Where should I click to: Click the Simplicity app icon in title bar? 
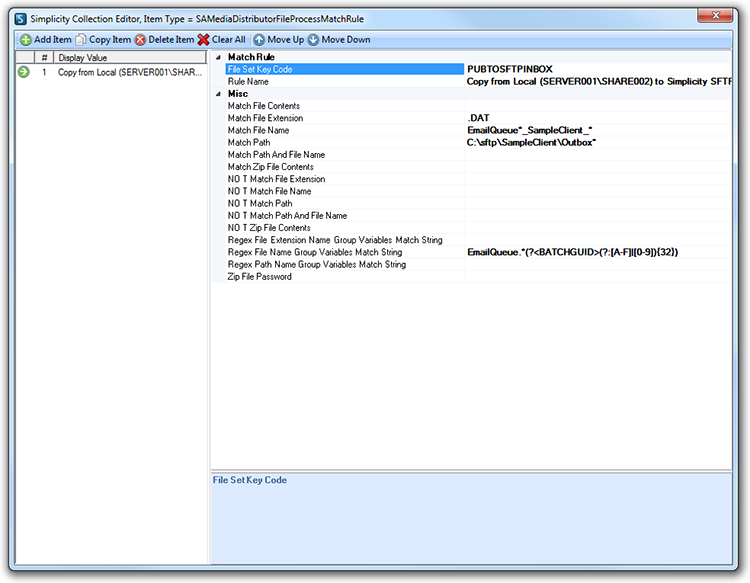(x=20, y=19)
